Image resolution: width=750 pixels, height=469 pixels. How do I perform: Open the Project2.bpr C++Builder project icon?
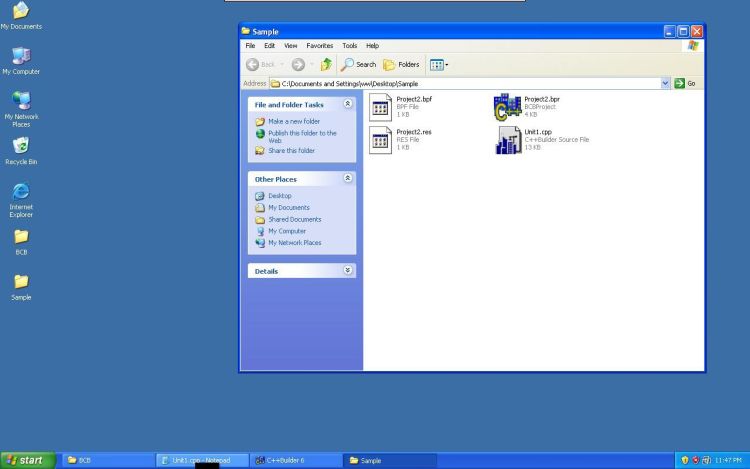coord(507,107)
